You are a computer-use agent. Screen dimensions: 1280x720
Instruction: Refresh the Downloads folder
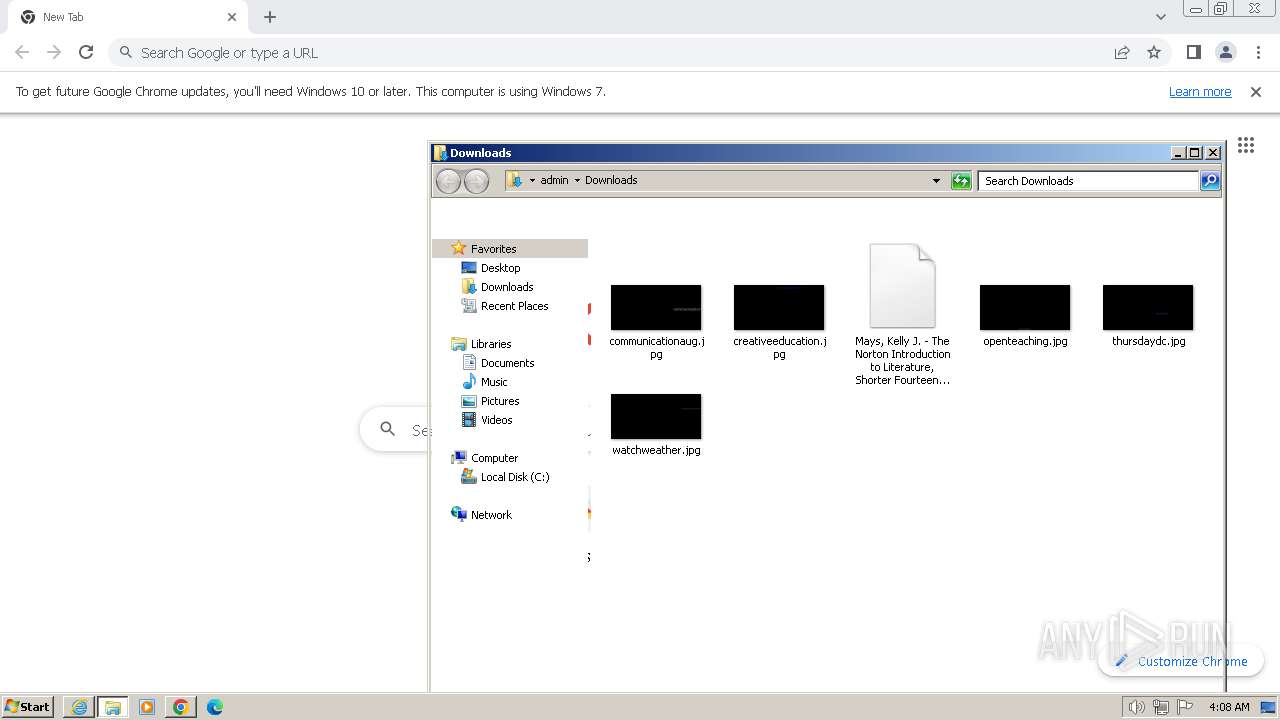(961, 181)
